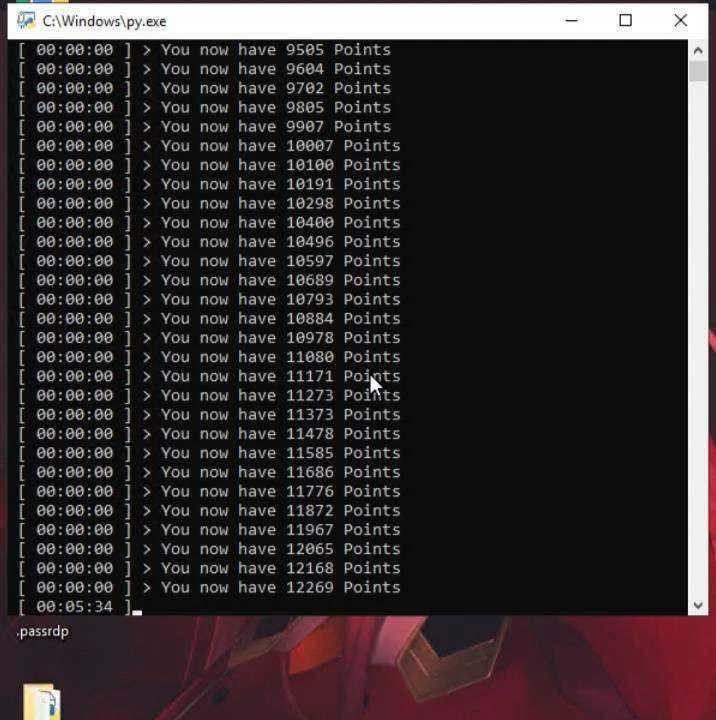This screenshot has height=720, width=716.
Task: Click the line with 11872 Points
Action: pos(209,511)
